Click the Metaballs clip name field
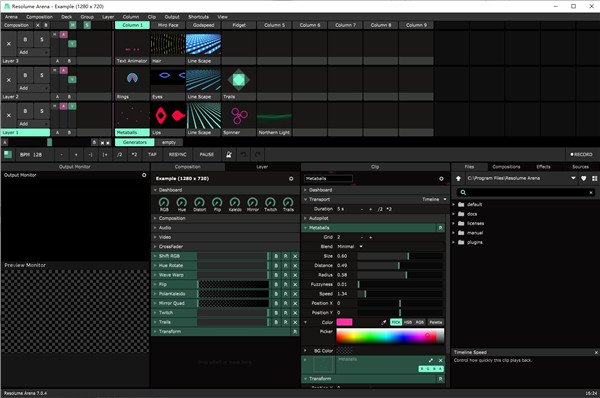The image size is (600, 398). [328, 179]
